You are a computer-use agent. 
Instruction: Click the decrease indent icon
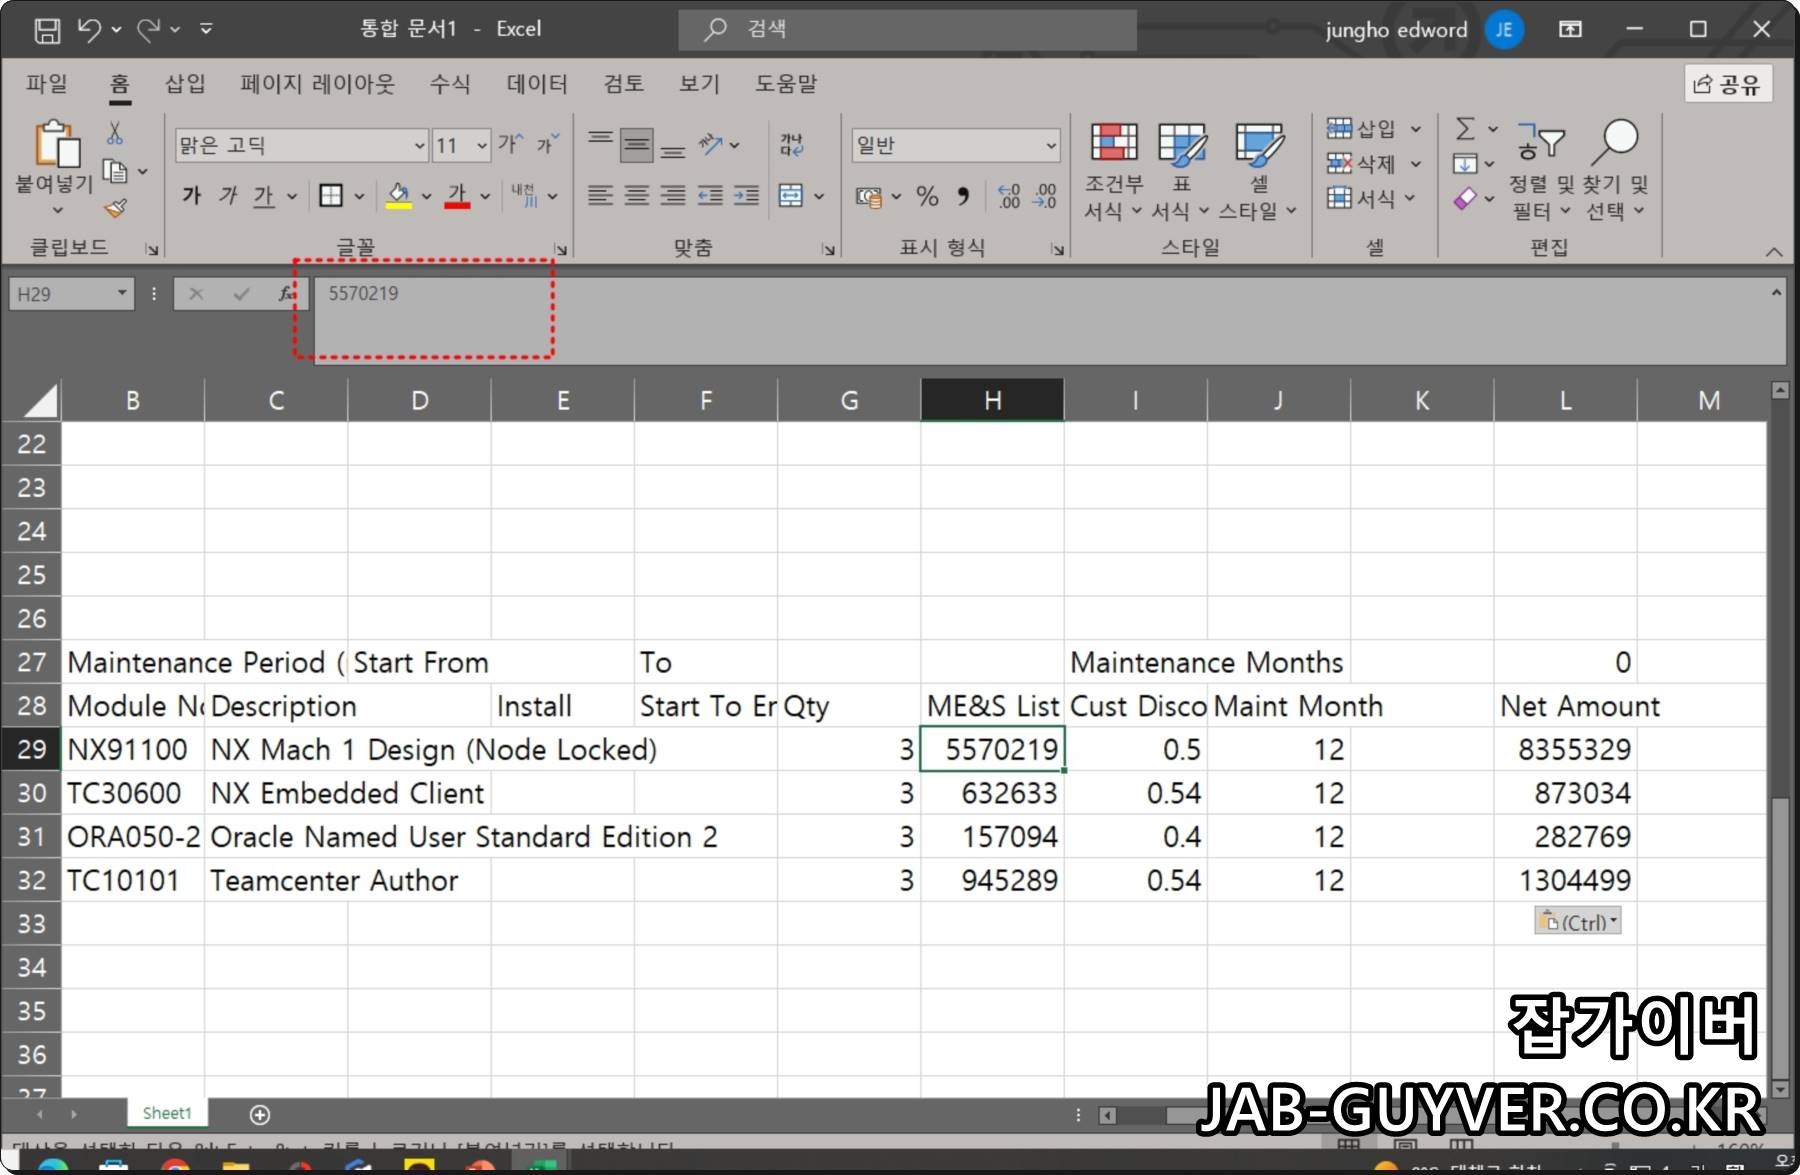click(x=710, y=195)
